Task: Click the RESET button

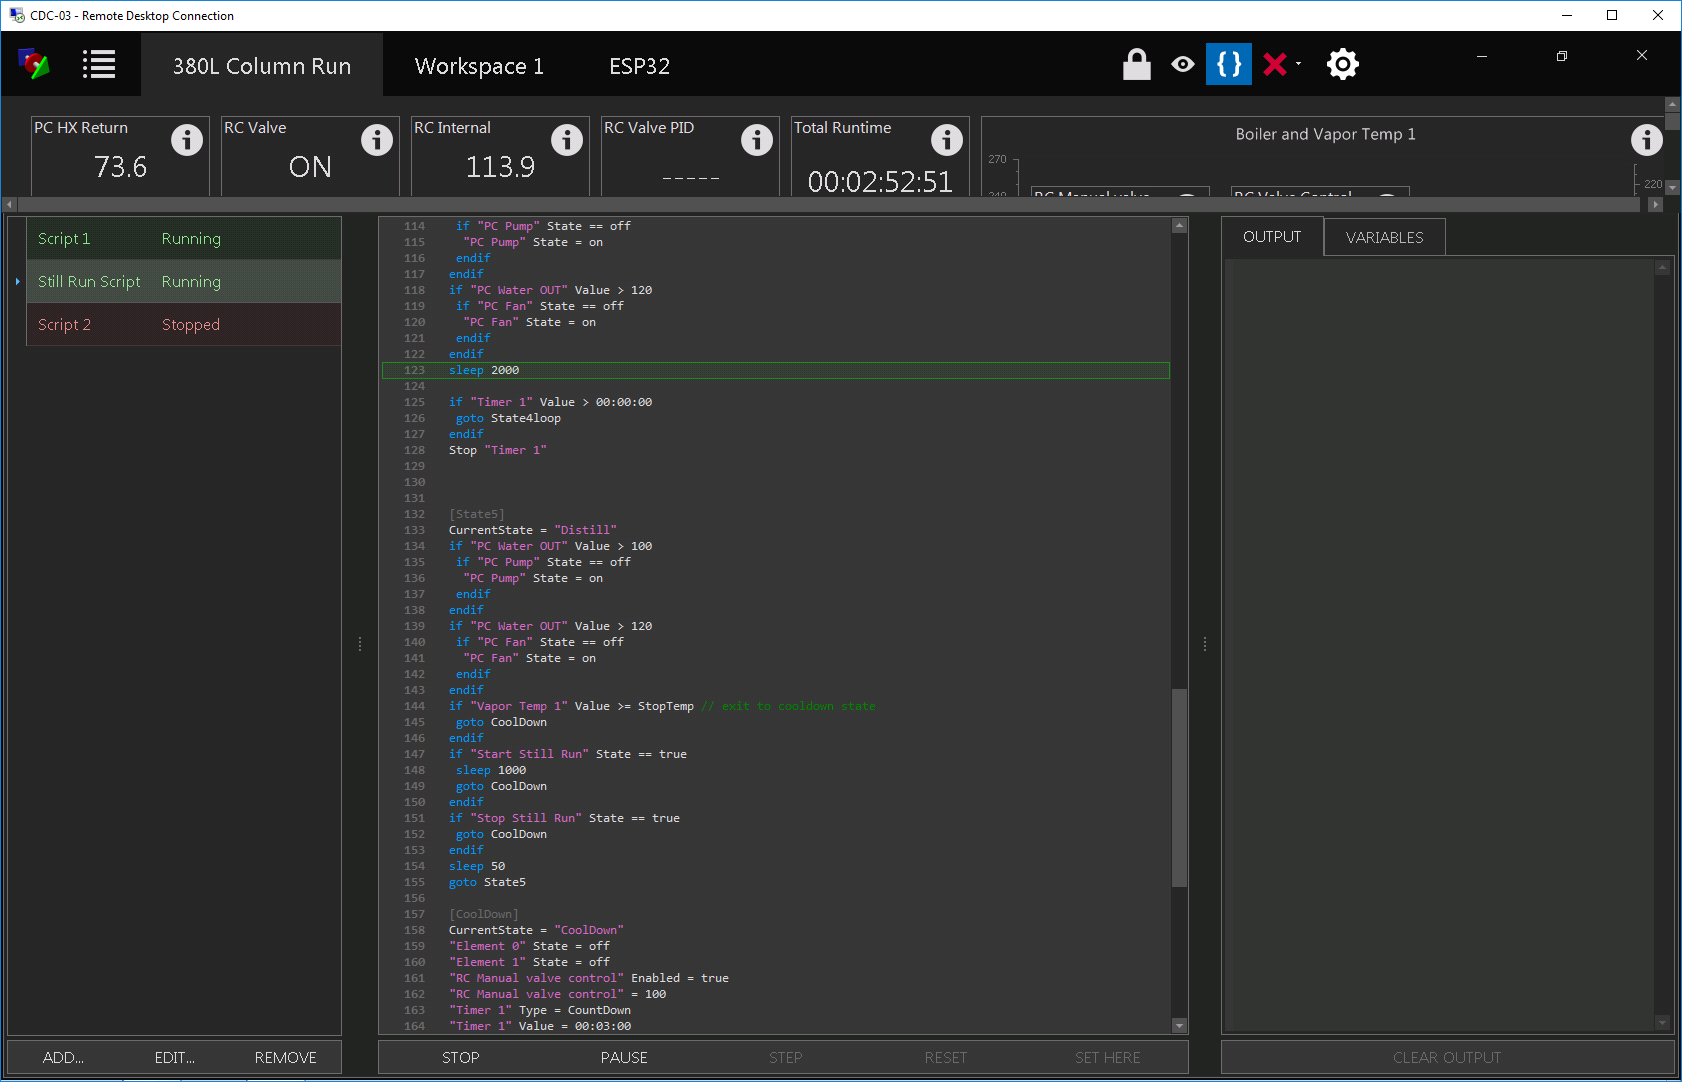Action: pyautogui.click(x=946, y=1058)
